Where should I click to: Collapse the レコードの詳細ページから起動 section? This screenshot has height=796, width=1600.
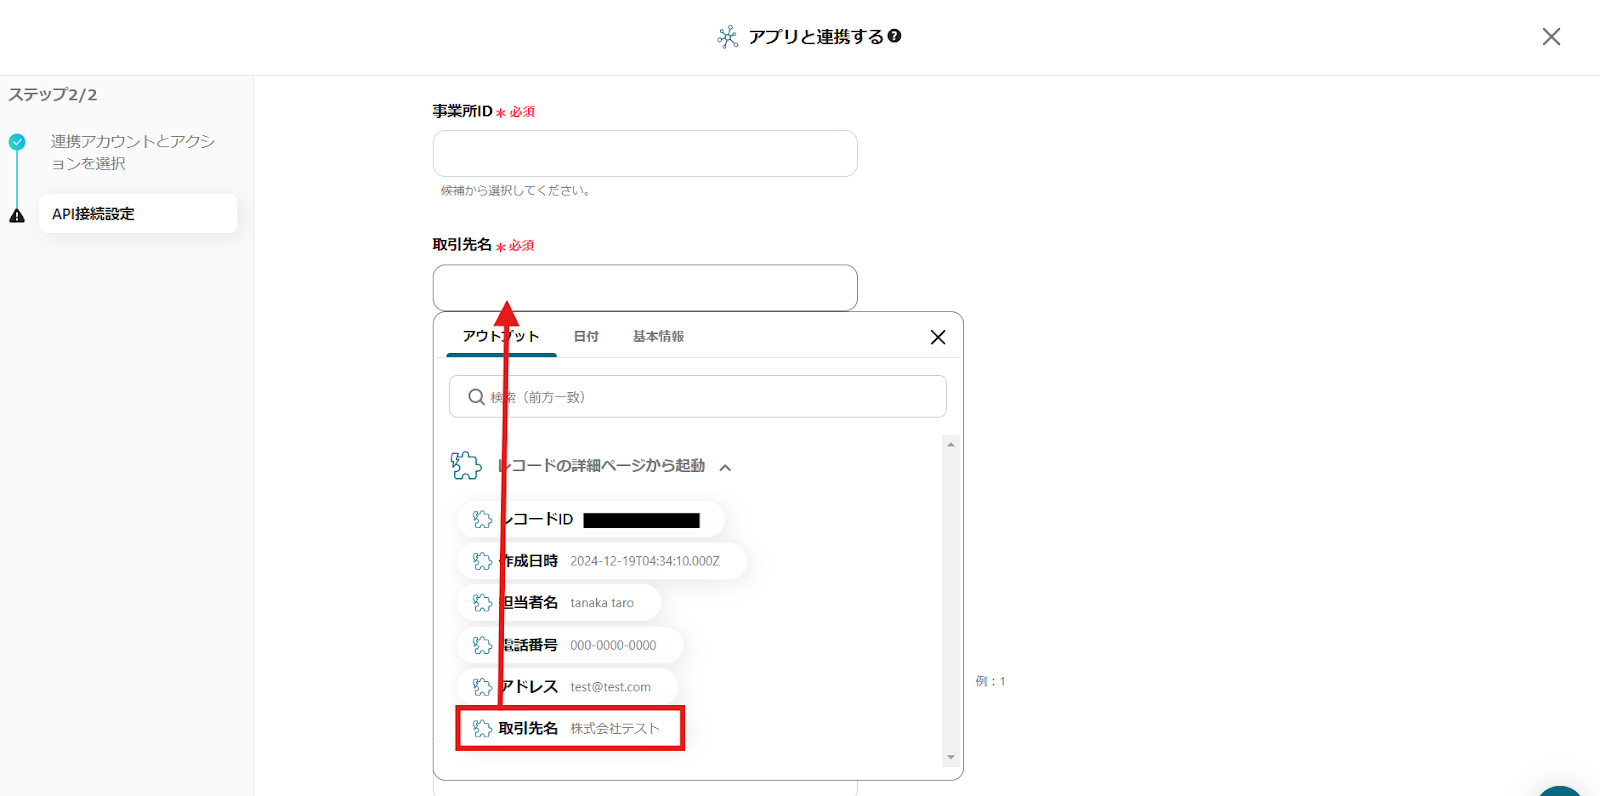click(x=725, y=467)
